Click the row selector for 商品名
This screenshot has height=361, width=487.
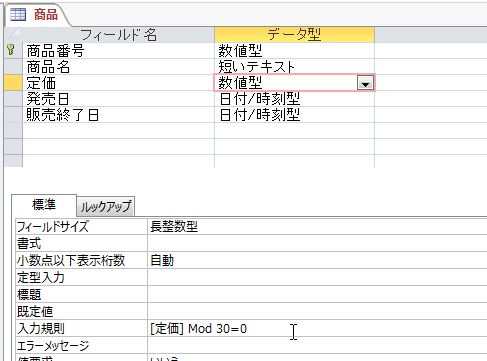13,66
